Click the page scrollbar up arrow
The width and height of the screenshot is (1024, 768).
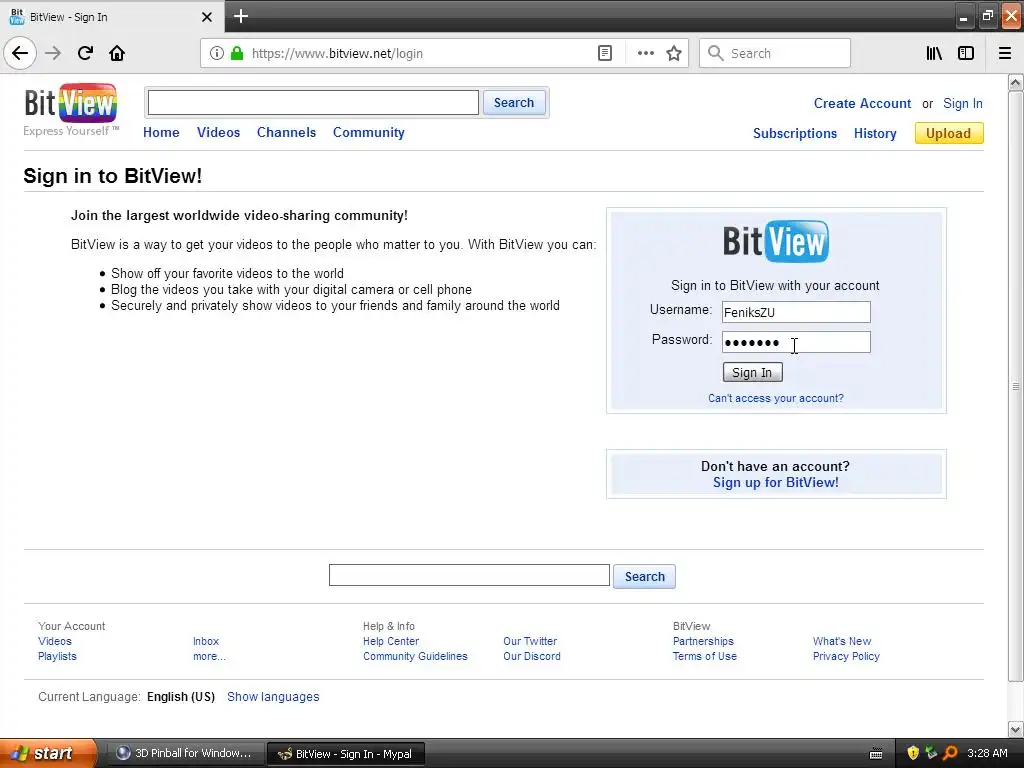pyautogui.click(x=1016, y=82)
